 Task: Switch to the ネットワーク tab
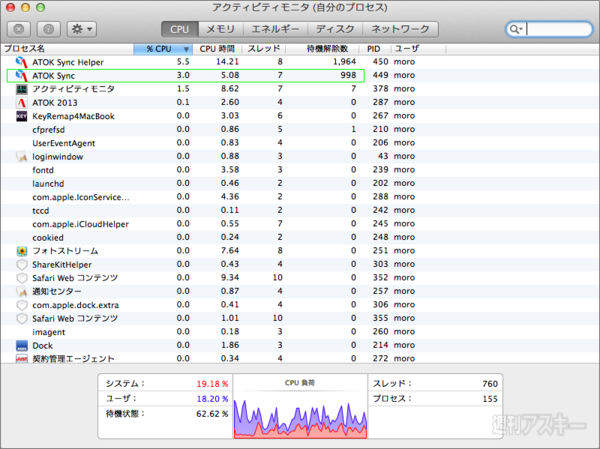click(400, 29)
